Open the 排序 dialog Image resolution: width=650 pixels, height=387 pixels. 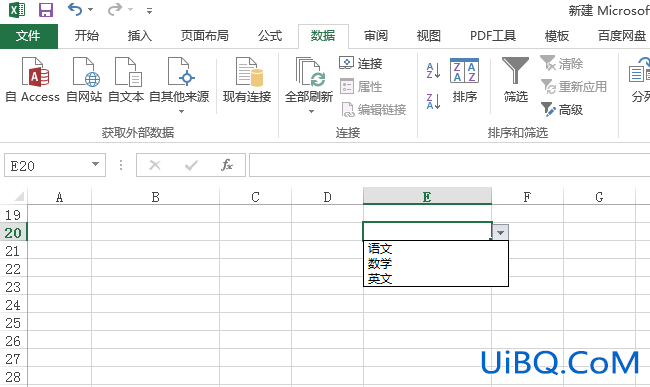pyautogui.click(x=465, y=81)
